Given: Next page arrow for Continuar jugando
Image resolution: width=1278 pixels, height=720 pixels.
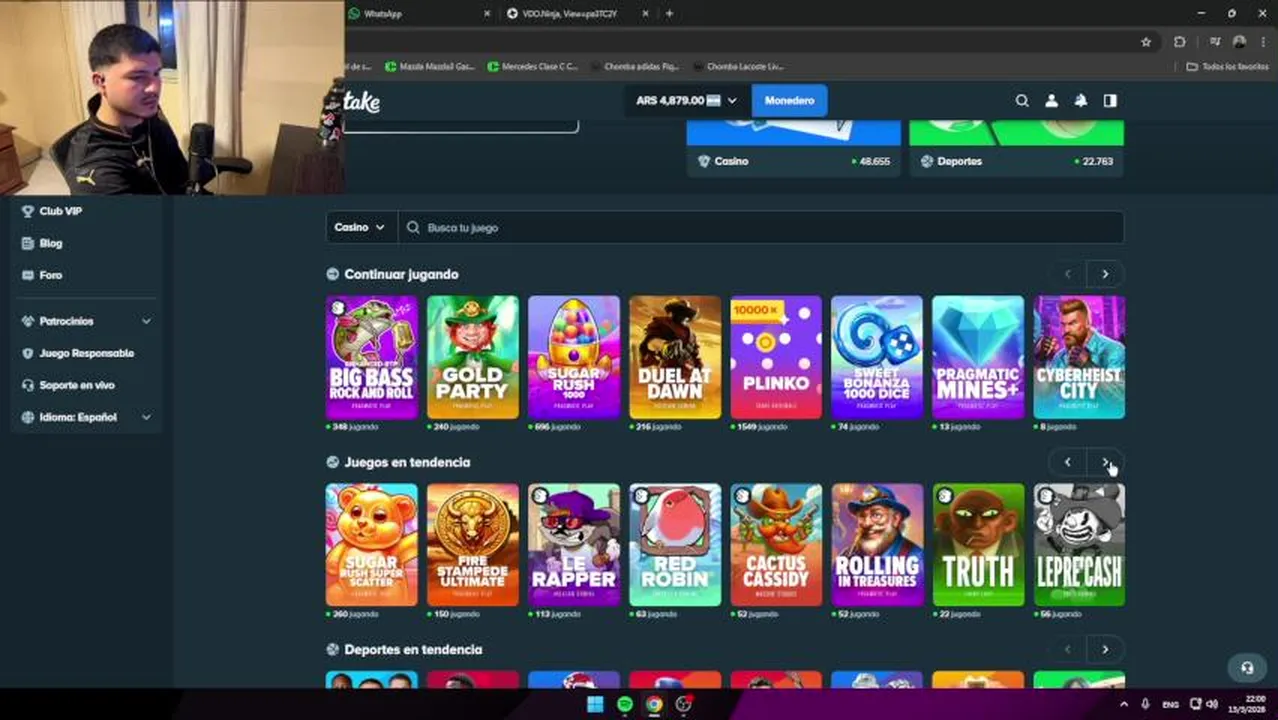Looking at the screenshot, I should pyautogui.click(x=1105, y=274).
